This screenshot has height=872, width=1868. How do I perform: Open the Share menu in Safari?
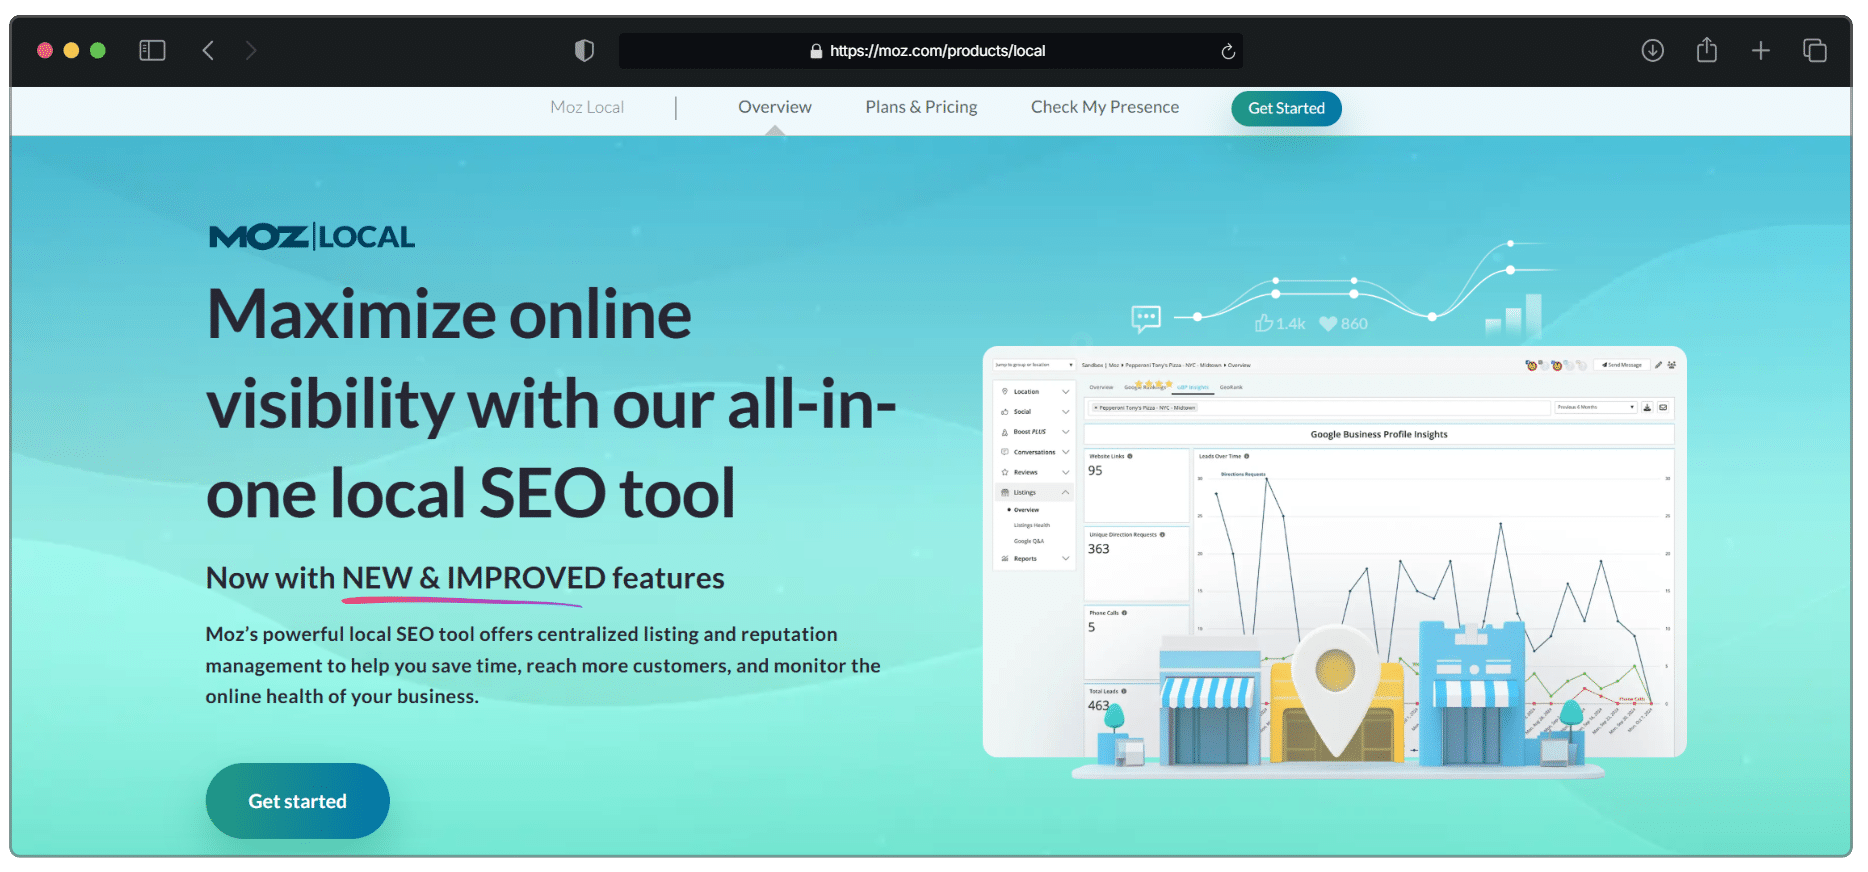[1707, 49]
